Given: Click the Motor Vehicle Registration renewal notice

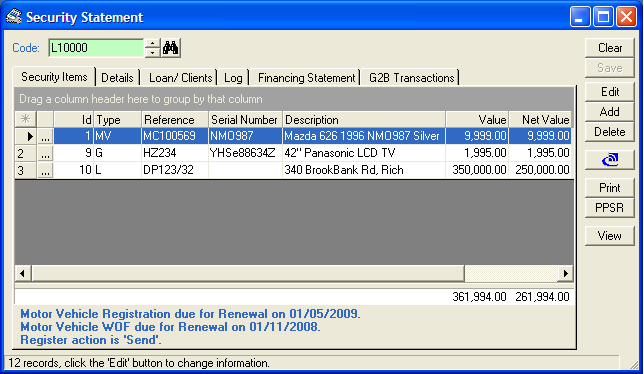Looking at the screenshot, I should [x=190, y=314].
